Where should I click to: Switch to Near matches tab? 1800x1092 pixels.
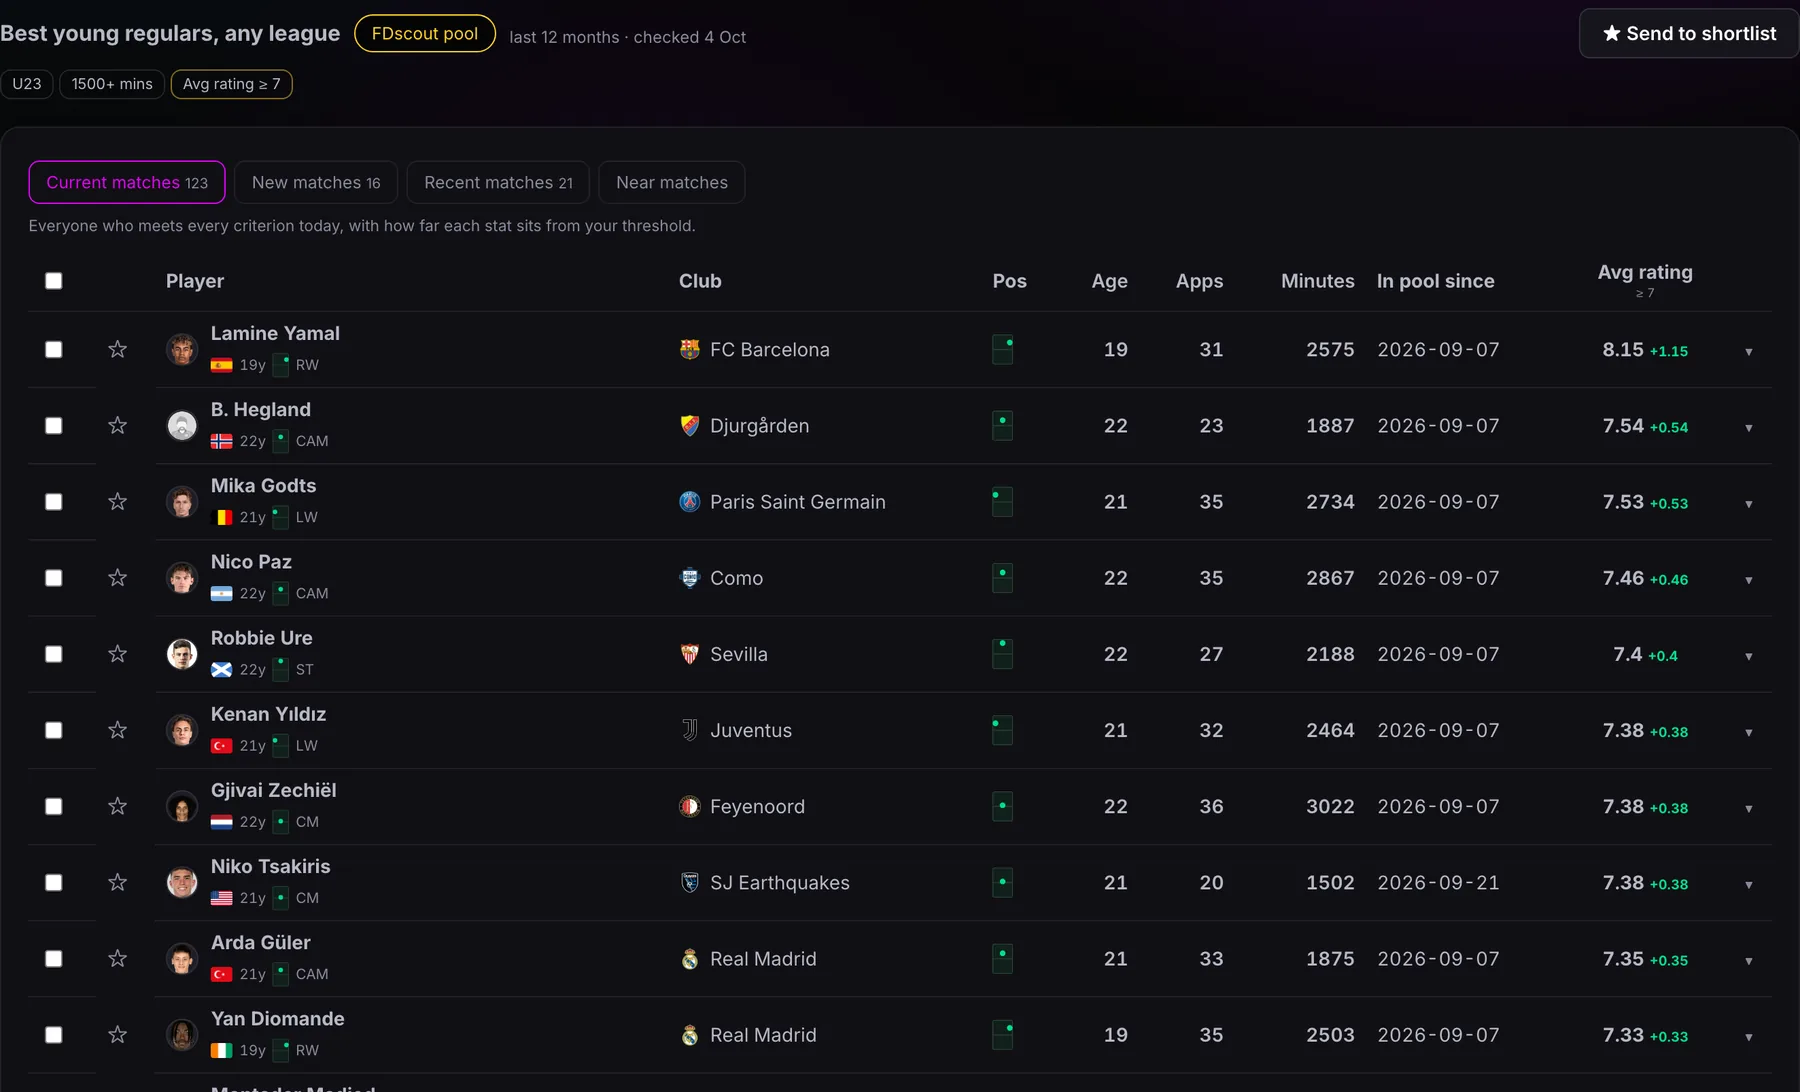coord(672,182)
